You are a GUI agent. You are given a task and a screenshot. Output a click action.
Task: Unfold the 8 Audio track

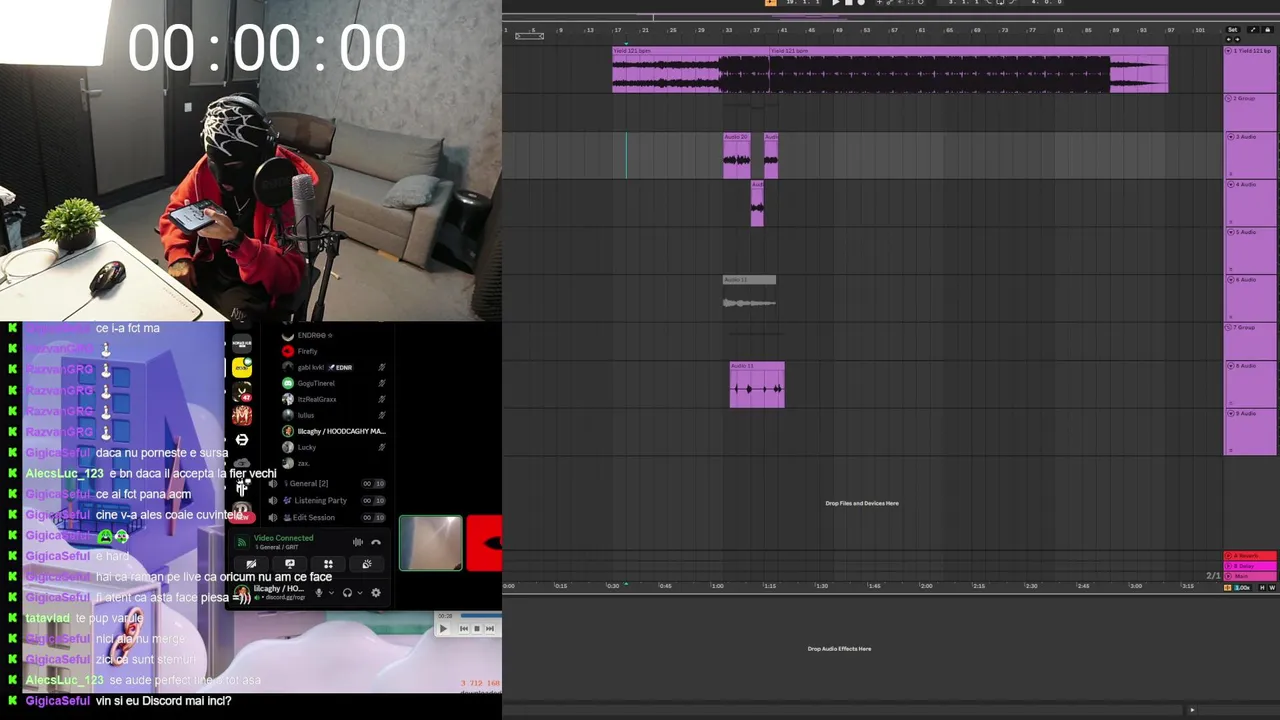[x=1230, y=366]
